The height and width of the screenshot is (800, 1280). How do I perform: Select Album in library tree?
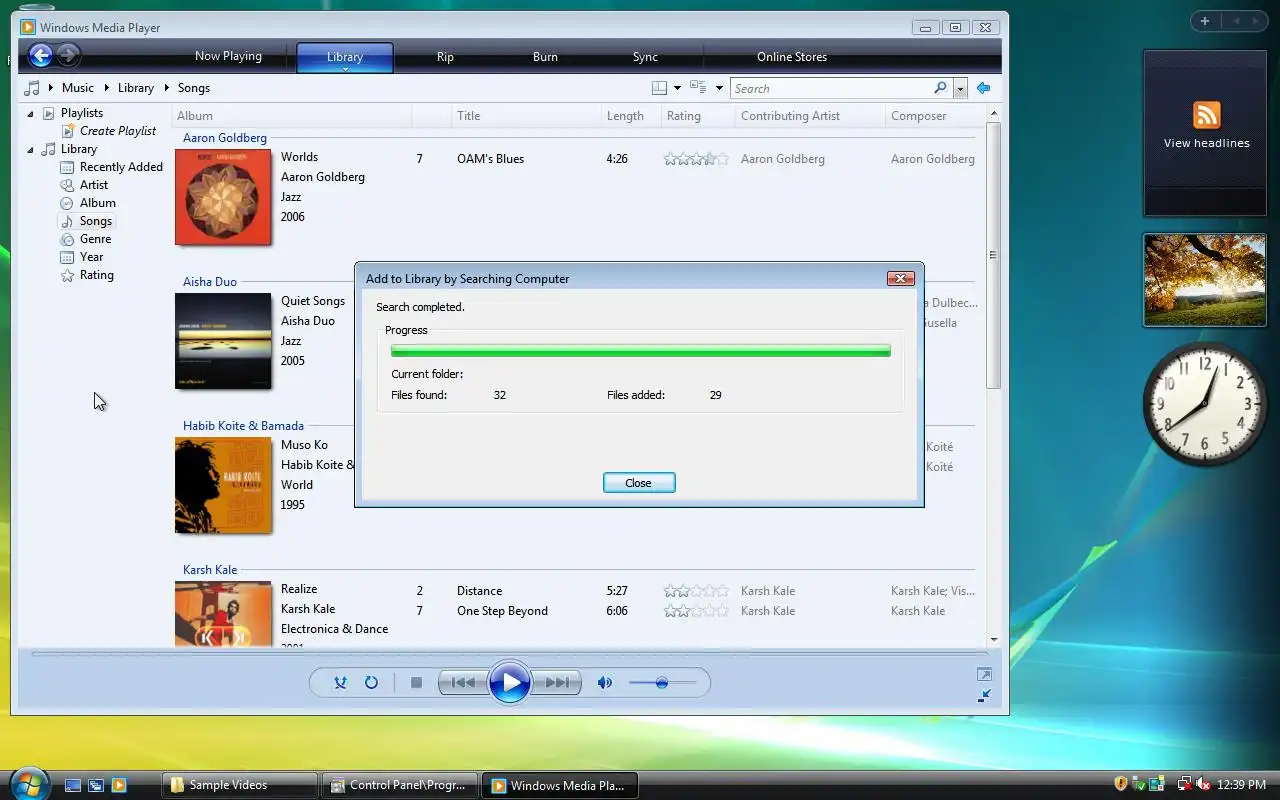point(98,203)
